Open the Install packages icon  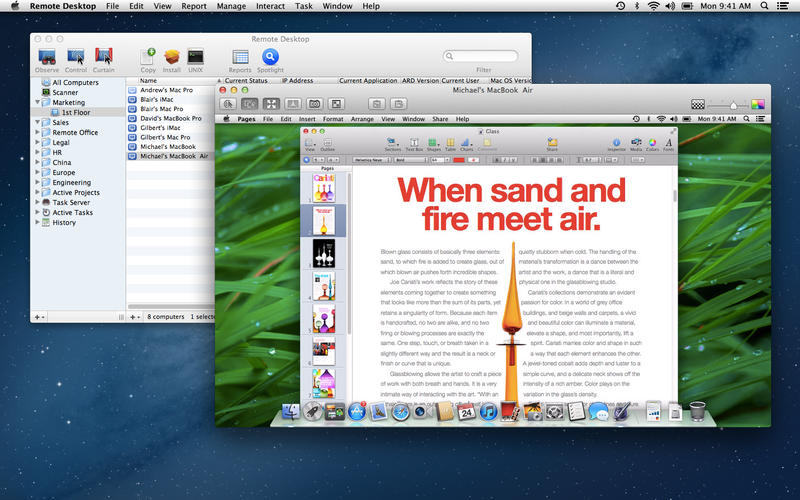pos(172,57)
